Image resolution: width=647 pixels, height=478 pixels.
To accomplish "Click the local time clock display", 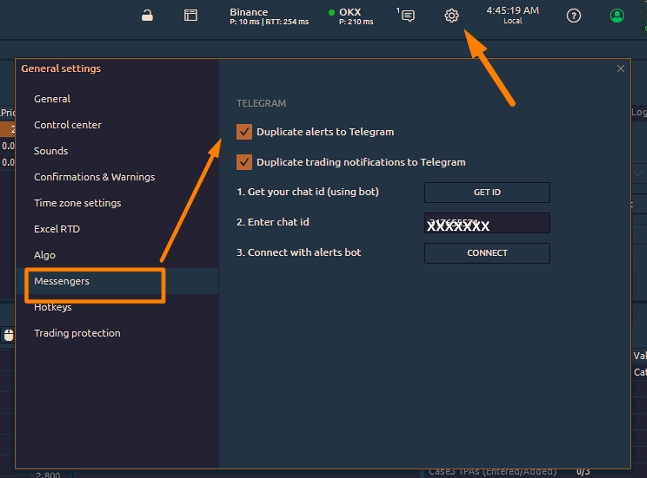I will coord(512,14).
